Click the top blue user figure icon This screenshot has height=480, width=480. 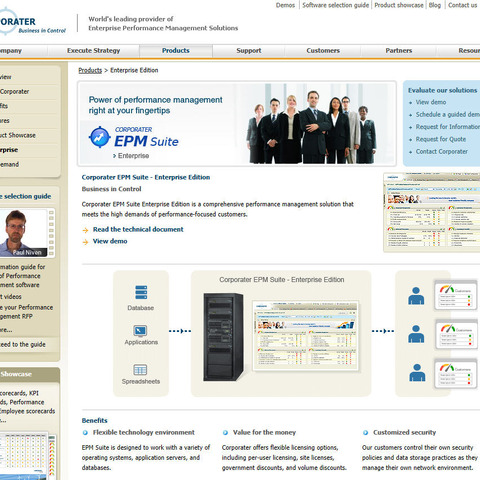click(416, 296)
